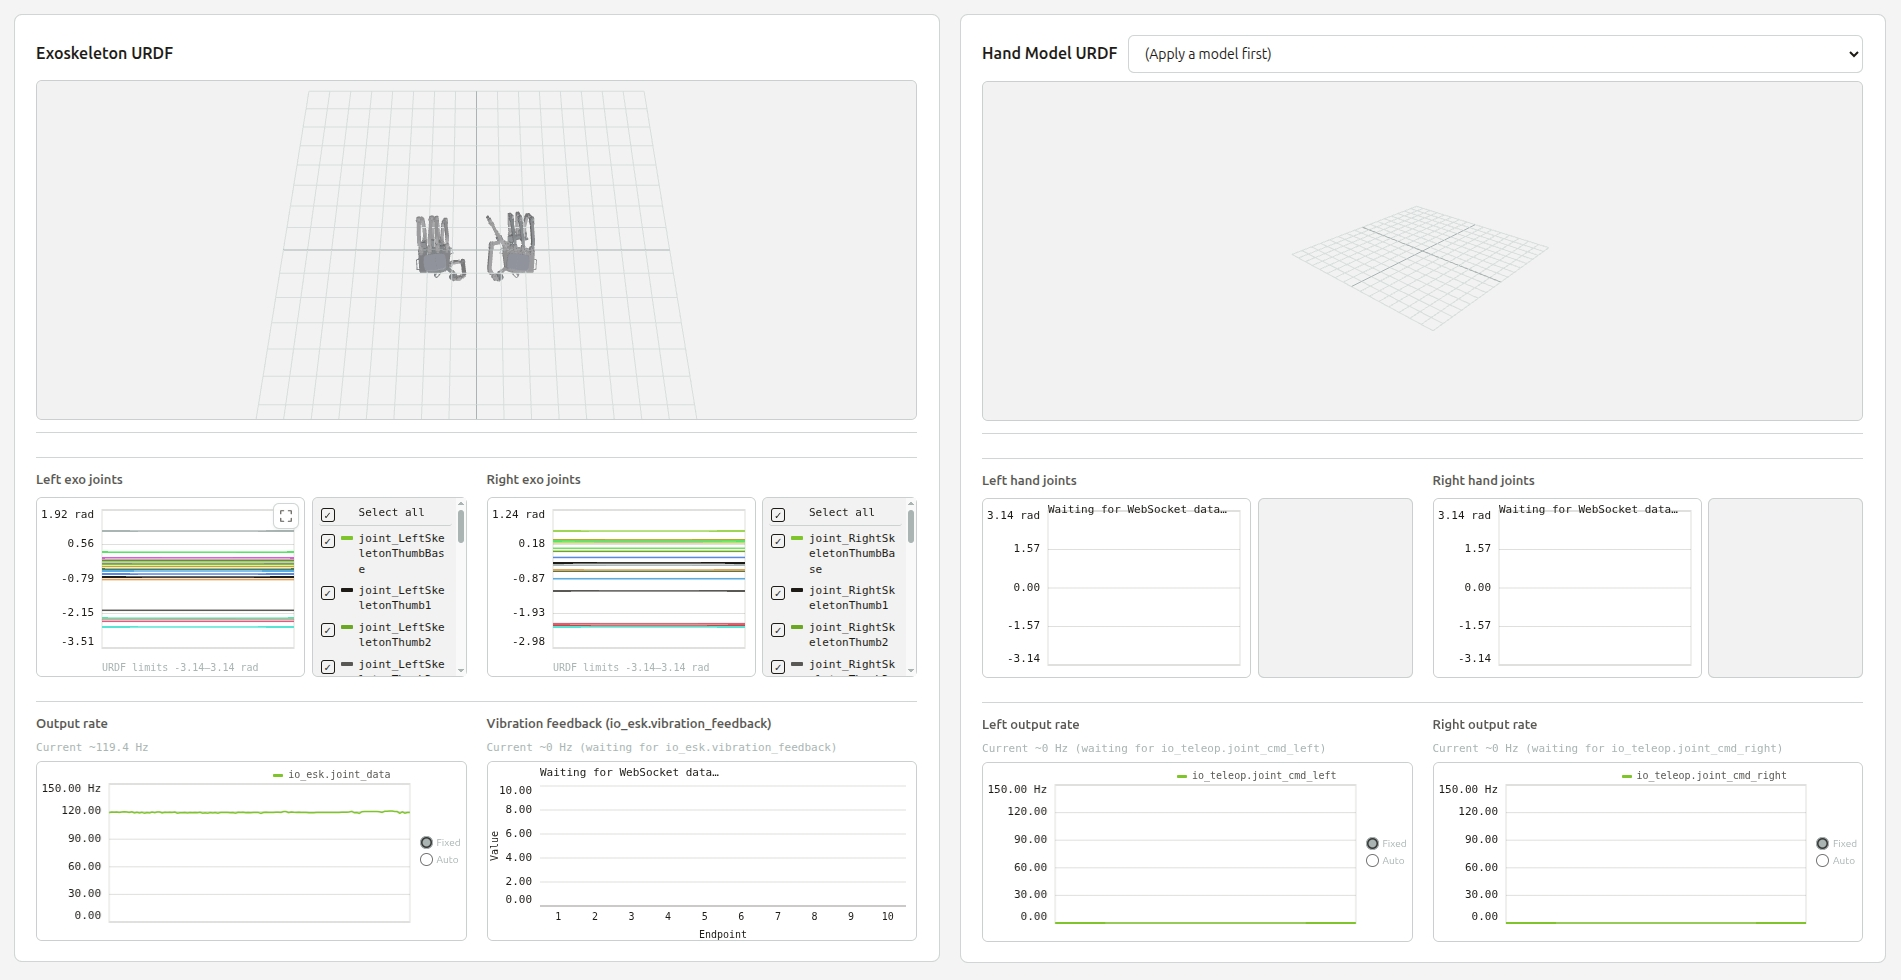The width and height of the screenshot is (1901, 980).
Task: Select Fixed scale for Right output rate
Action: pos(1823,844)
